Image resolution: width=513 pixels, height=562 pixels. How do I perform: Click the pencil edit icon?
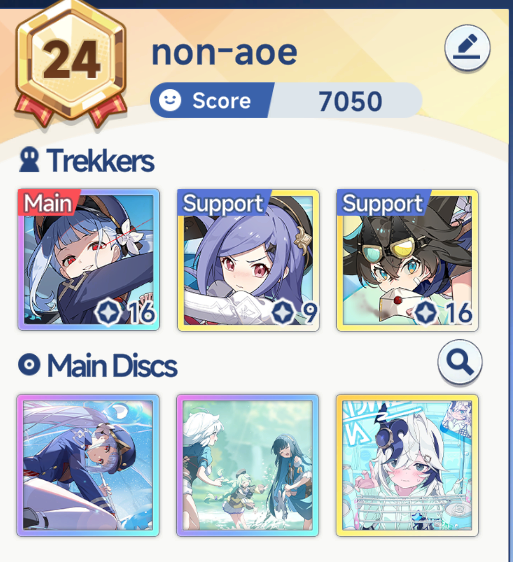[x=467, y=48]
